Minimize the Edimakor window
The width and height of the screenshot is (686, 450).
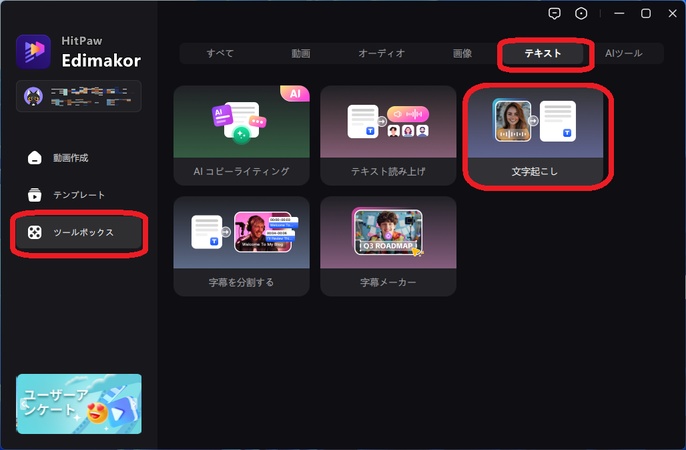619,14
